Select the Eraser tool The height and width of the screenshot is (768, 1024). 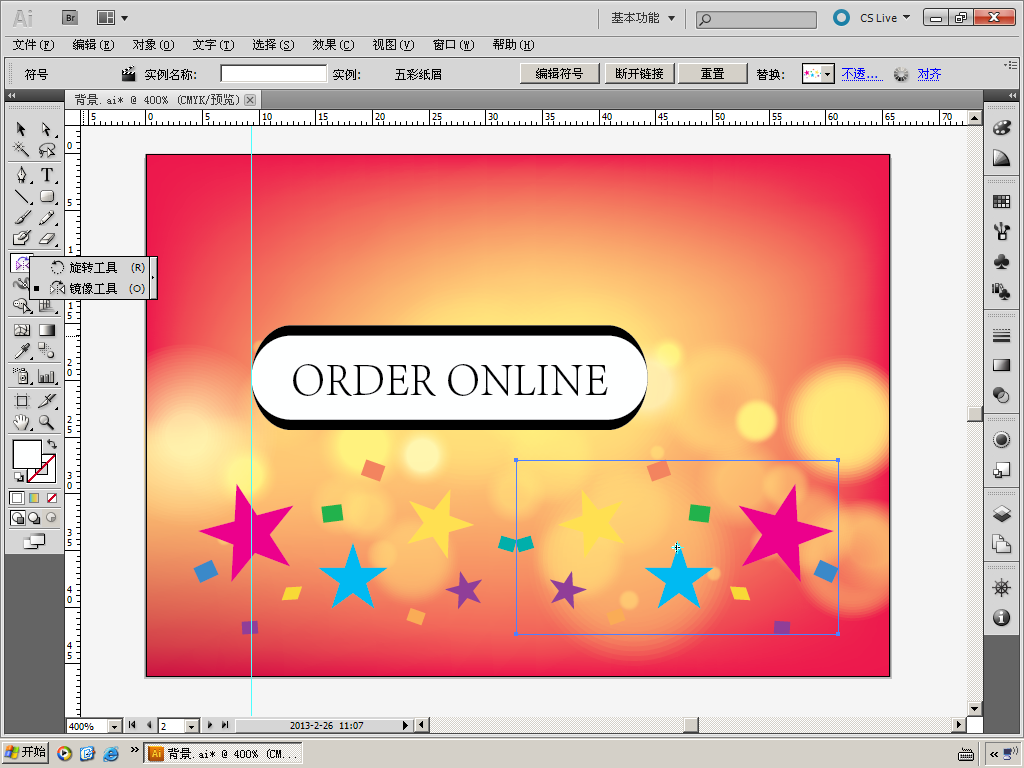pos(46,238)
